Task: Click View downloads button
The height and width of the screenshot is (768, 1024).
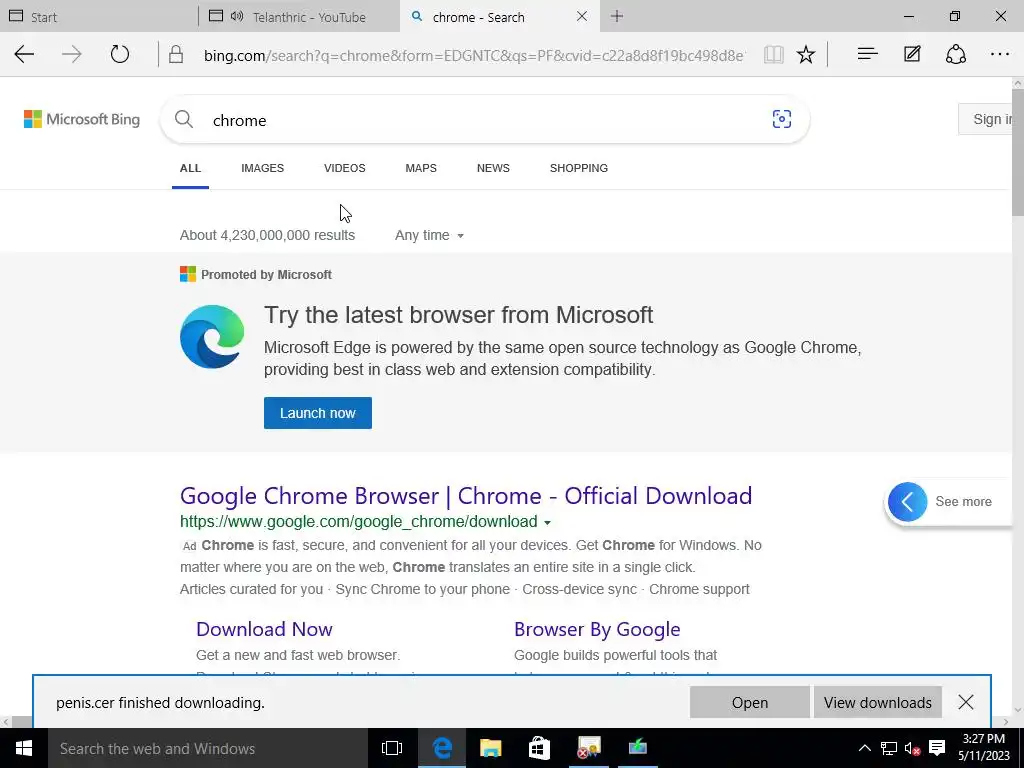Action: coord(878,702)
